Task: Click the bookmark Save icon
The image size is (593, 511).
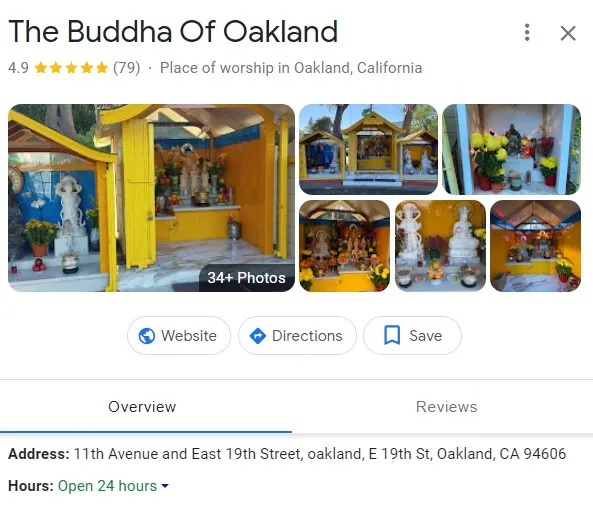Action: 392,335
